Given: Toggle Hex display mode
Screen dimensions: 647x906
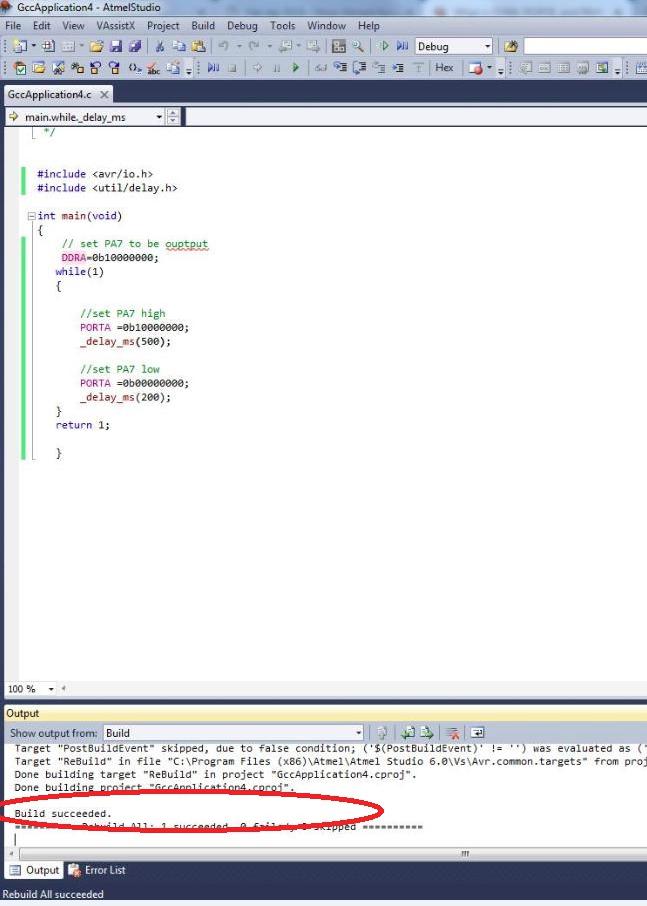Looking at the screenshot, I should (x=444, y=68).
